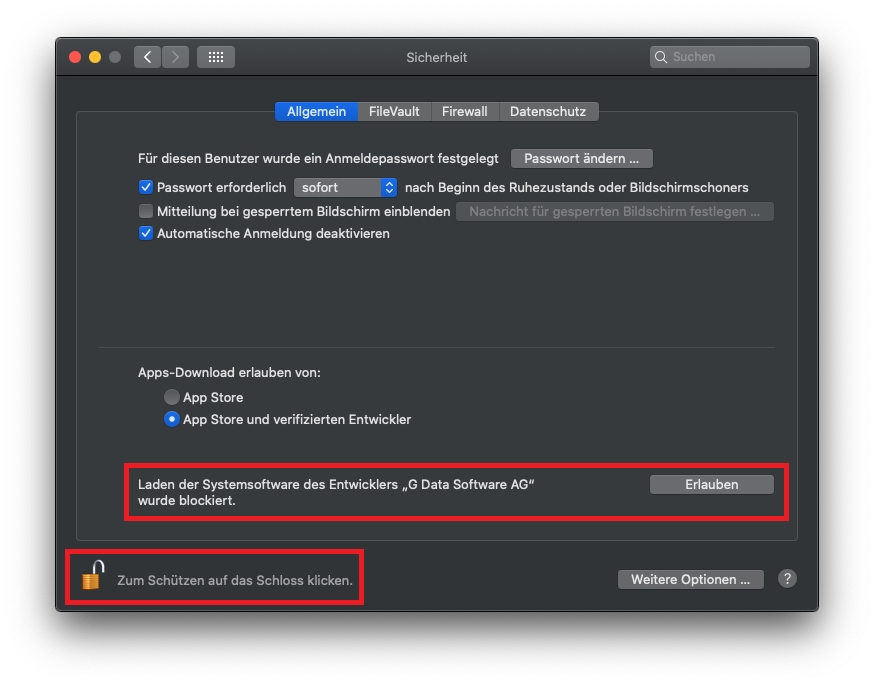Image resolution: width=874 pixels, height=685 pixels.
Task: Open the sofort delay dropdown
Action: click(346, 187)
